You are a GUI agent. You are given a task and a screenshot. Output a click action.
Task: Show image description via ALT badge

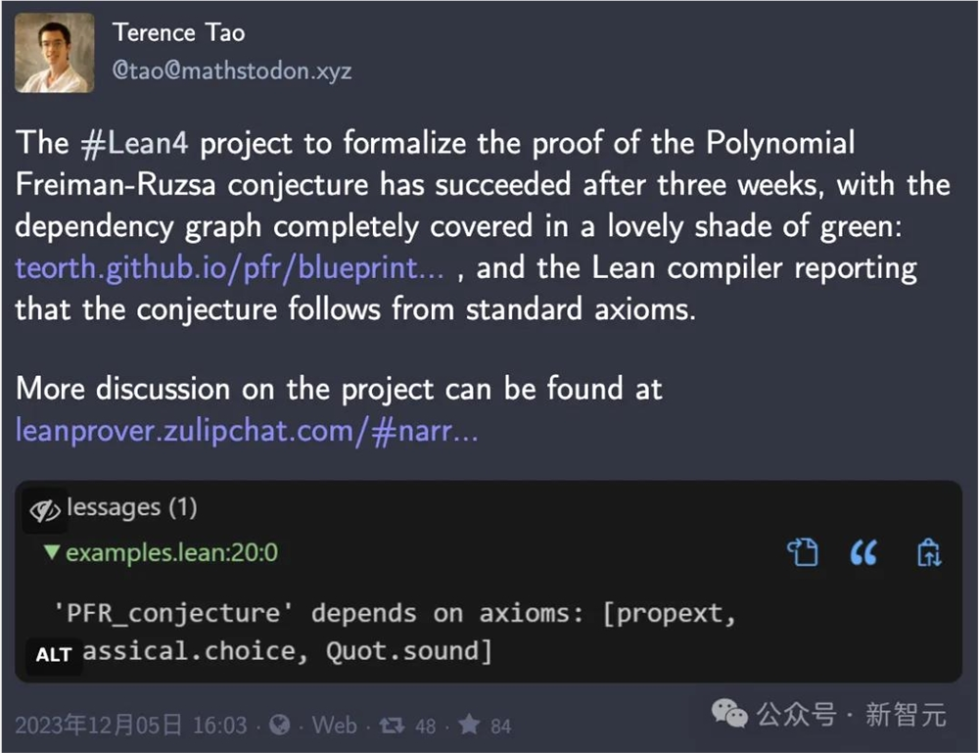click(53, 654)
